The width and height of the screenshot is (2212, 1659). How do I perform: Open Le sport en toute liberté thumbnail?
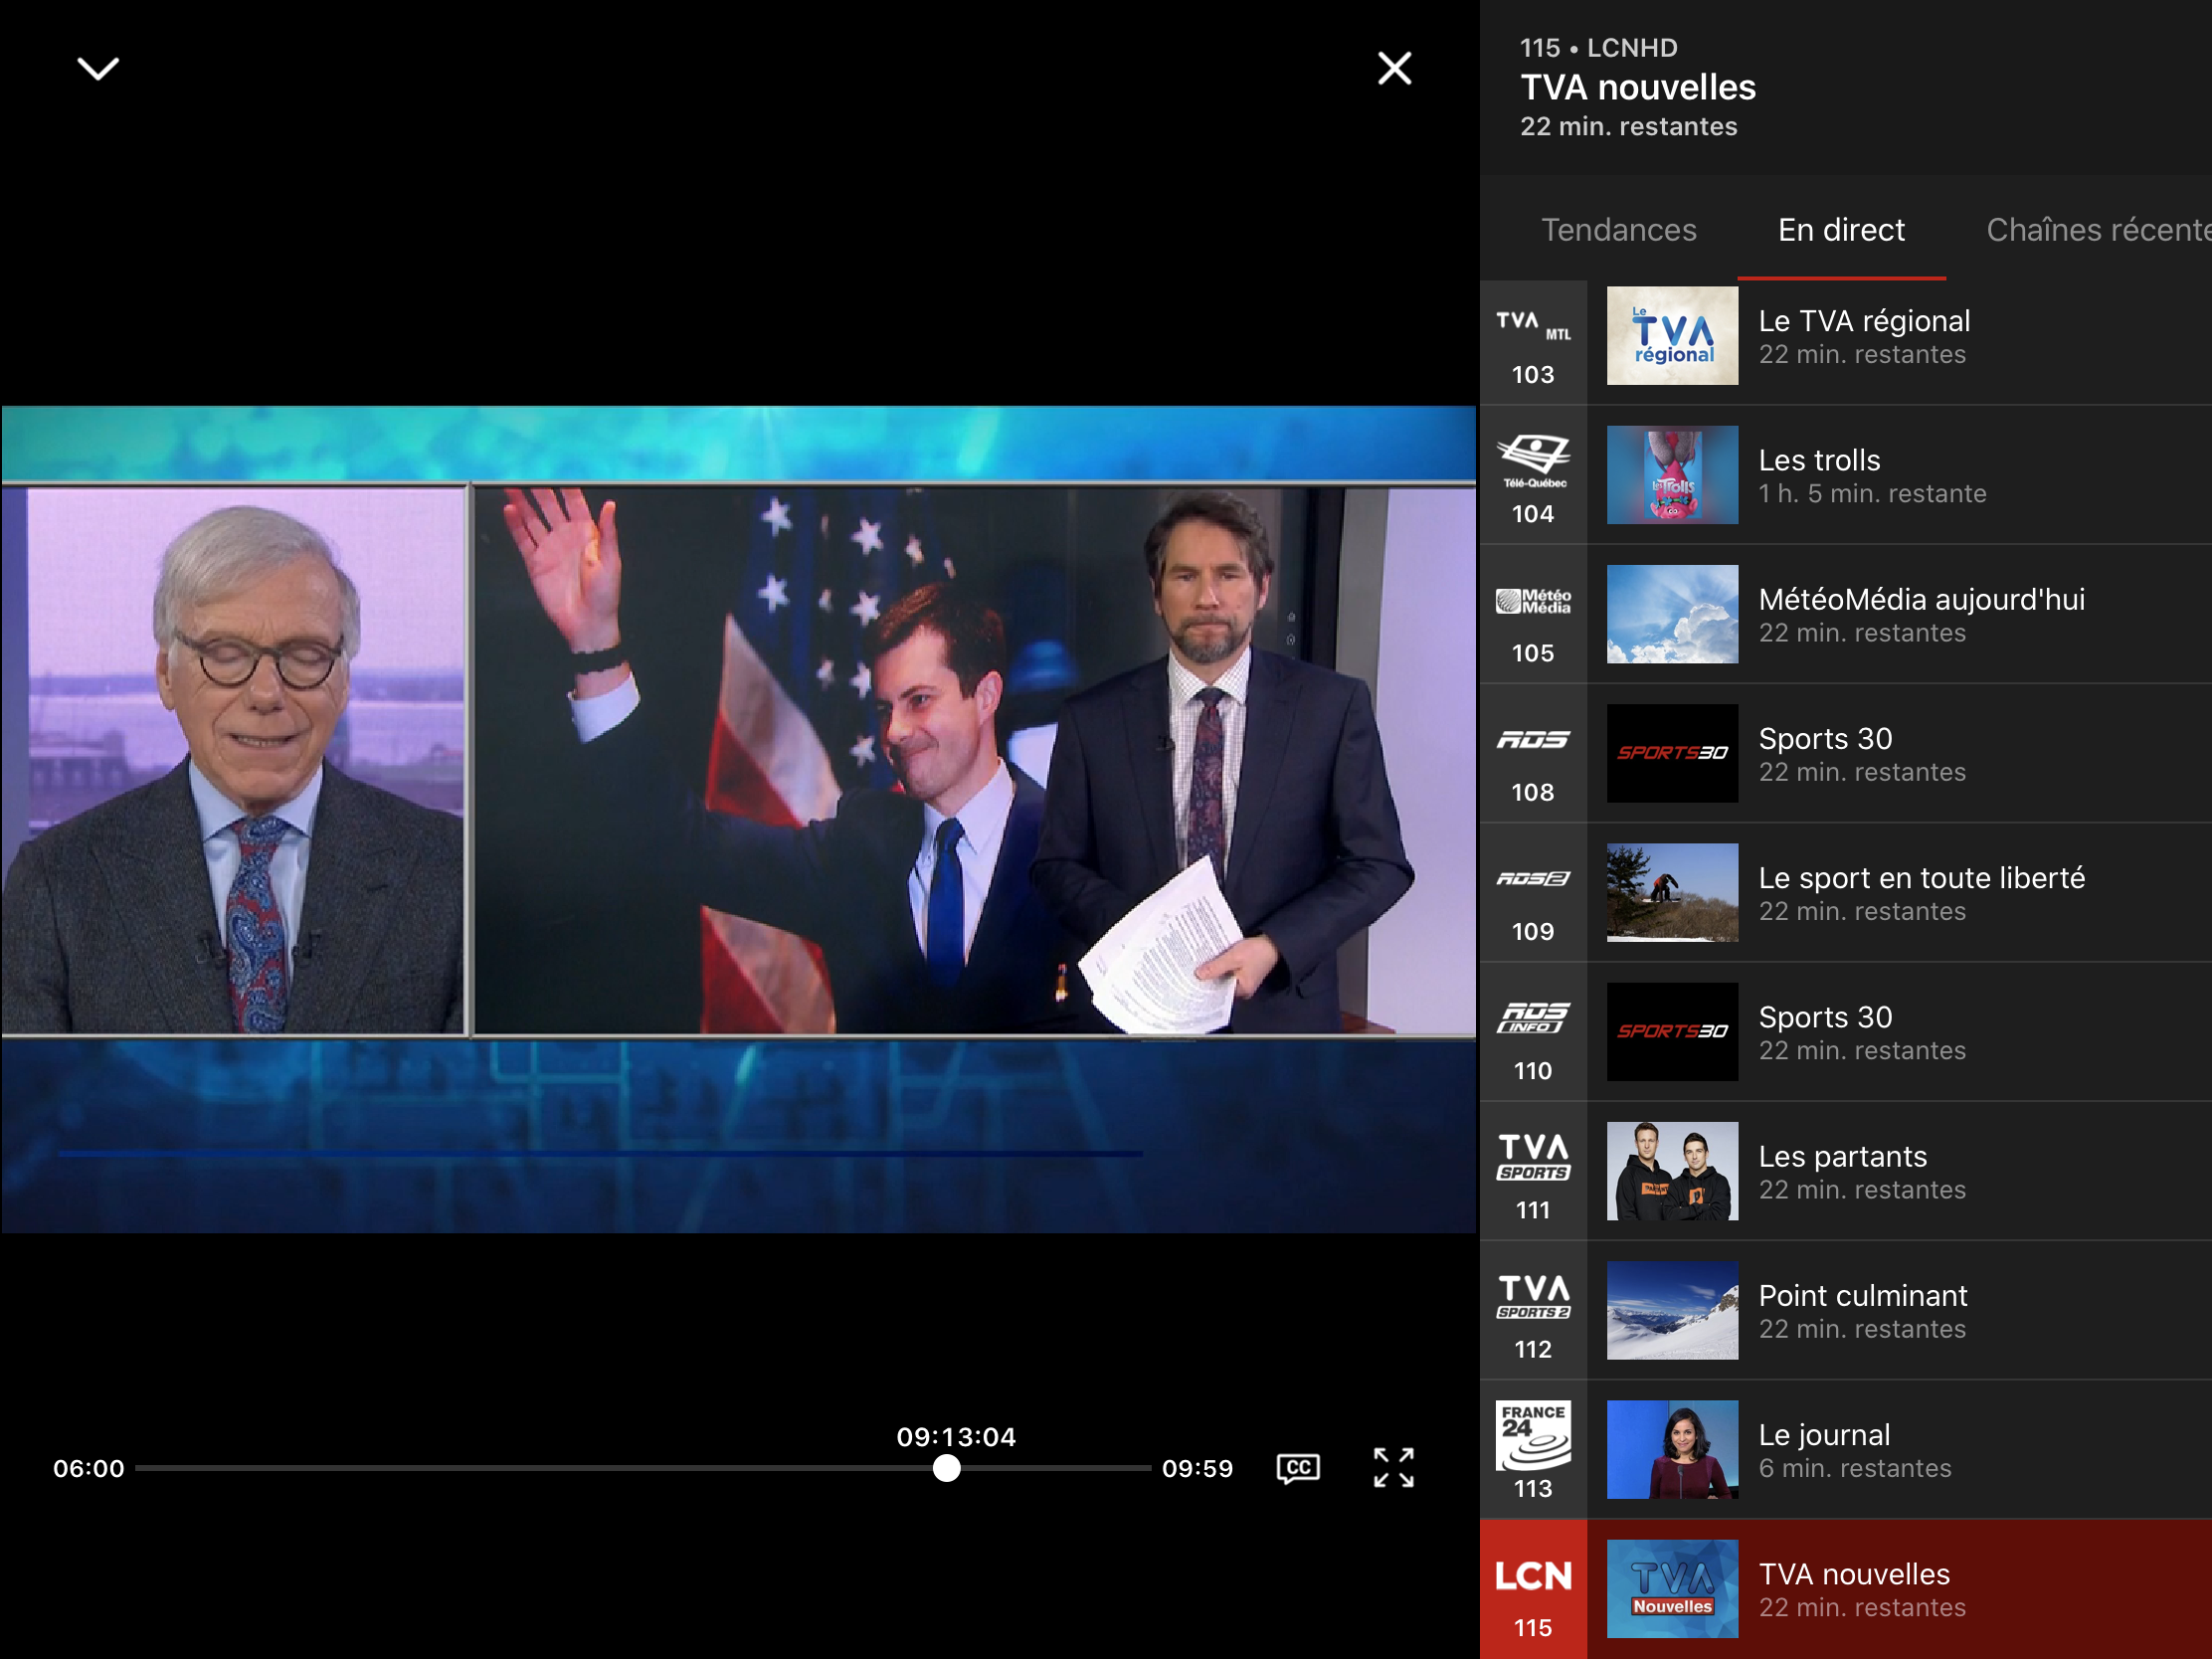coord(1672,892)
